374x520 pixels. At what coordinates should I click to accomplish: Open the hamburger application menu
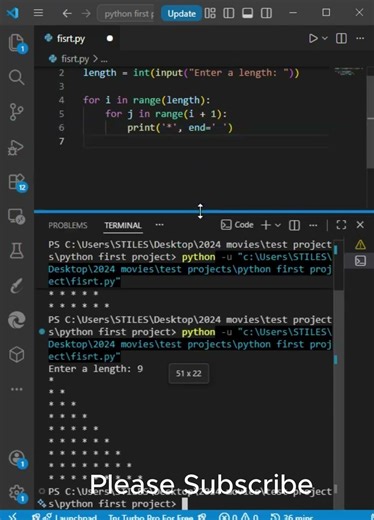tap(38, 13)
